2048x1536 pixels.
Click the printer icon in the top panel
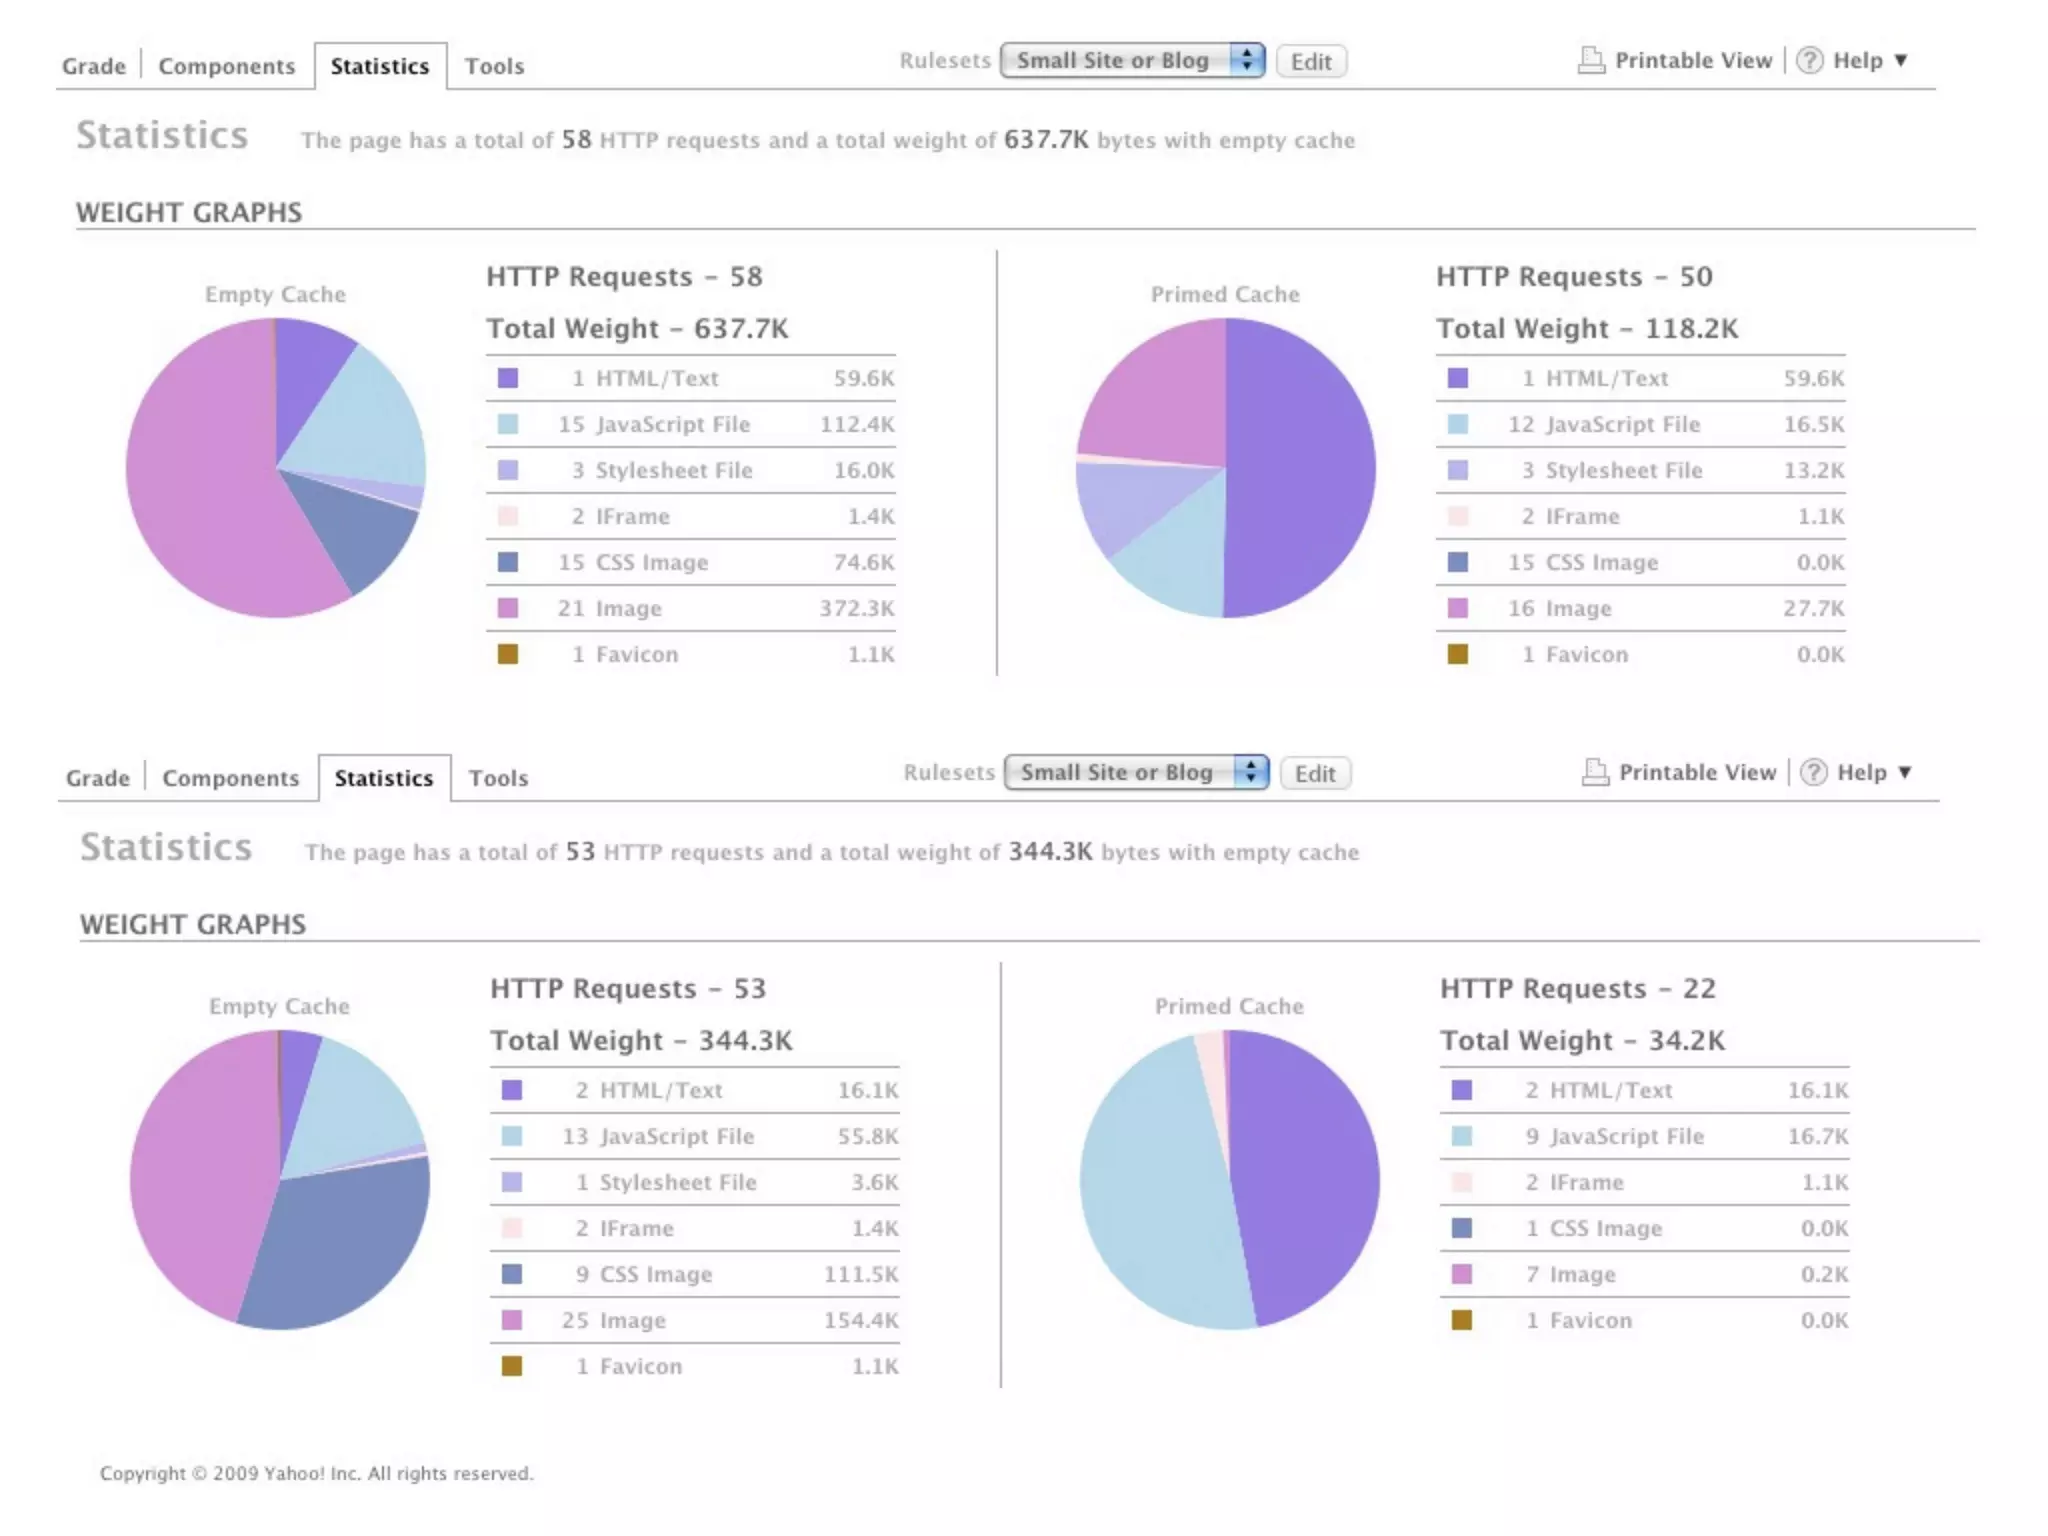tap(1591, 61)
